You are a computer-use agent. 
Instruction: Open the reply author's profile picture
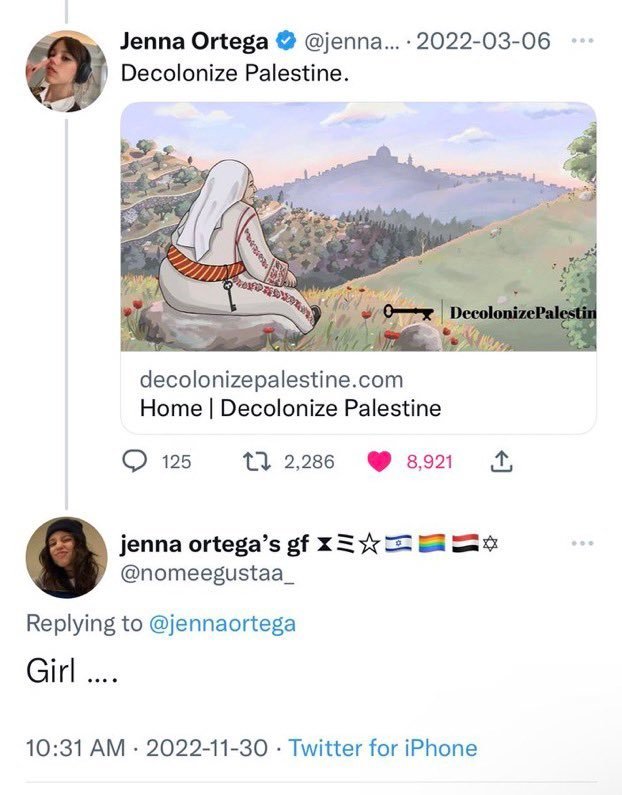(x=66, y=557)
